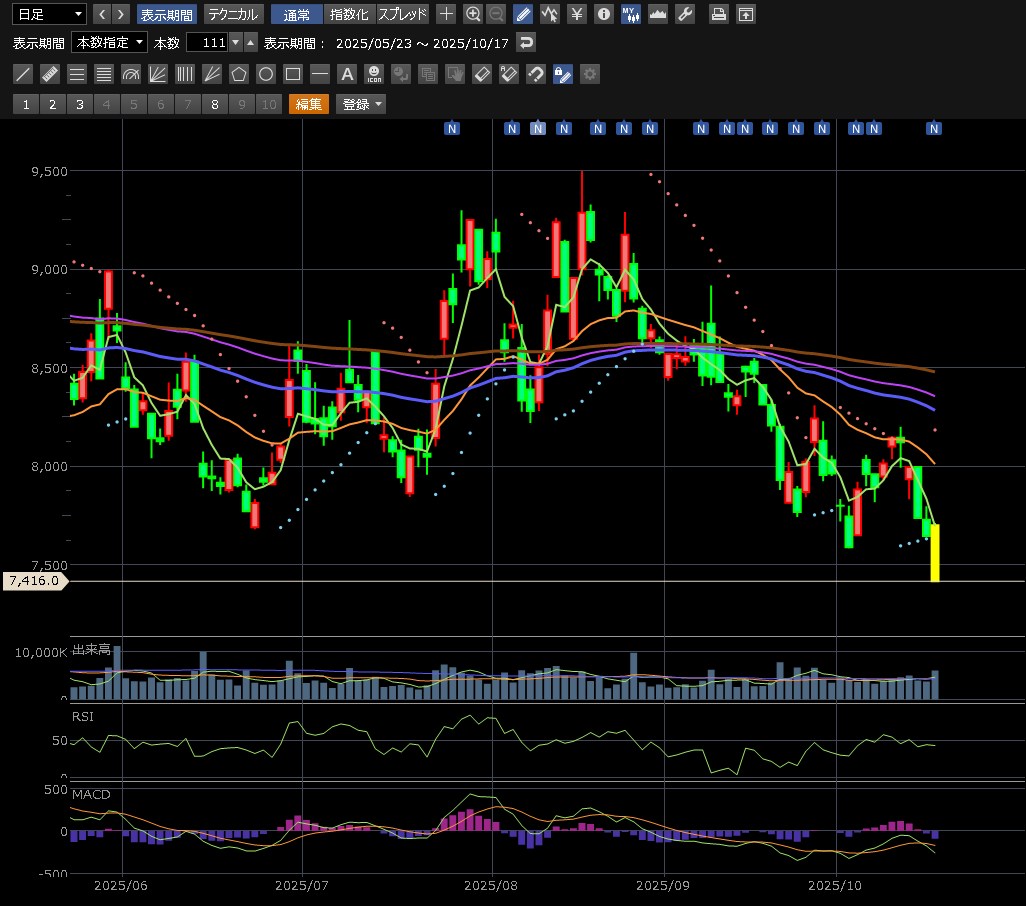Click the yen price info icon
1026x906 pixels.
[x=577, y=14]
